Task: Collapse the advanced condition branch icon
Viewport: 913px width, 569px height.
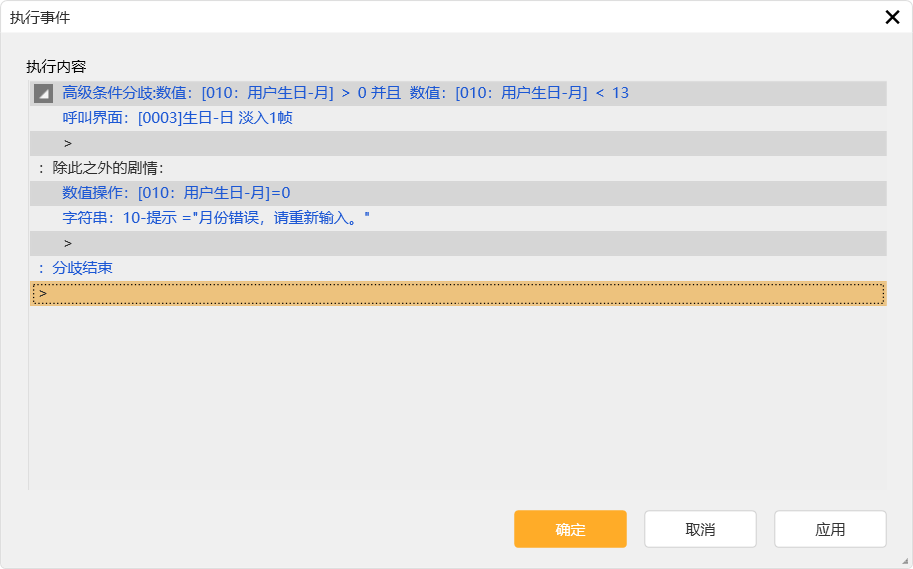Action: (x=43, y=93)
